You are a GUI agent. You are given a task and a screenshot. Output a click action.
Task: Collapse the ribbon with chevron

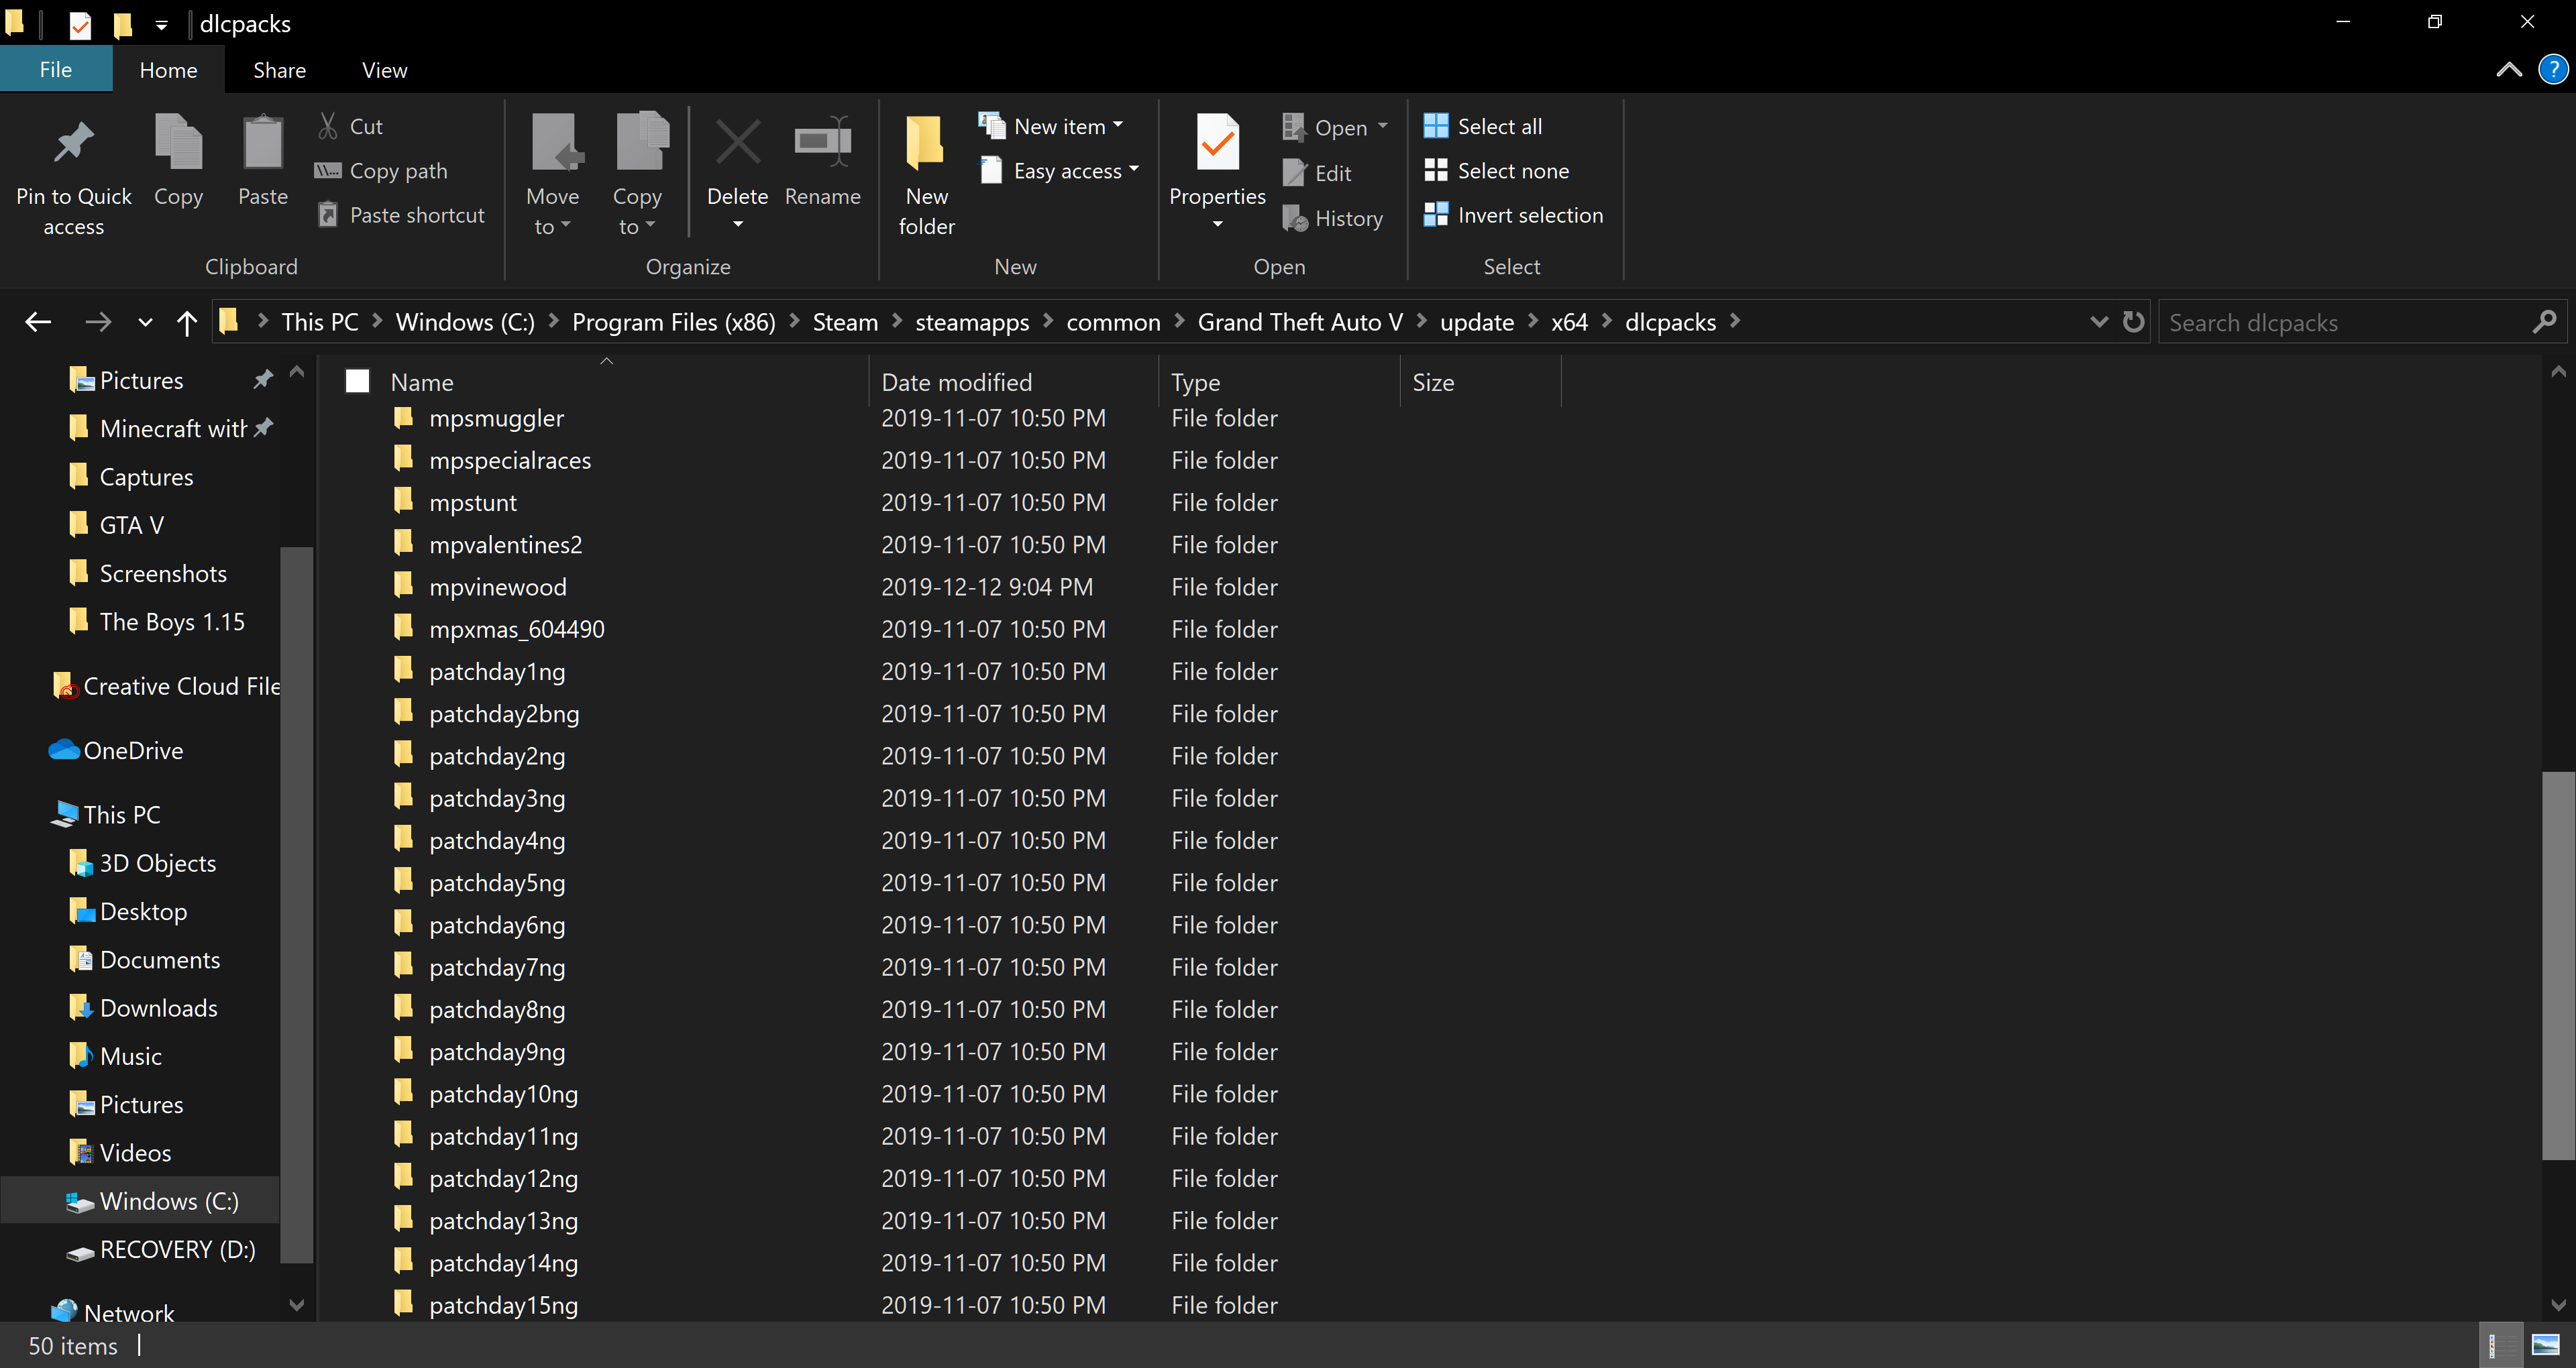point(2509,70)
